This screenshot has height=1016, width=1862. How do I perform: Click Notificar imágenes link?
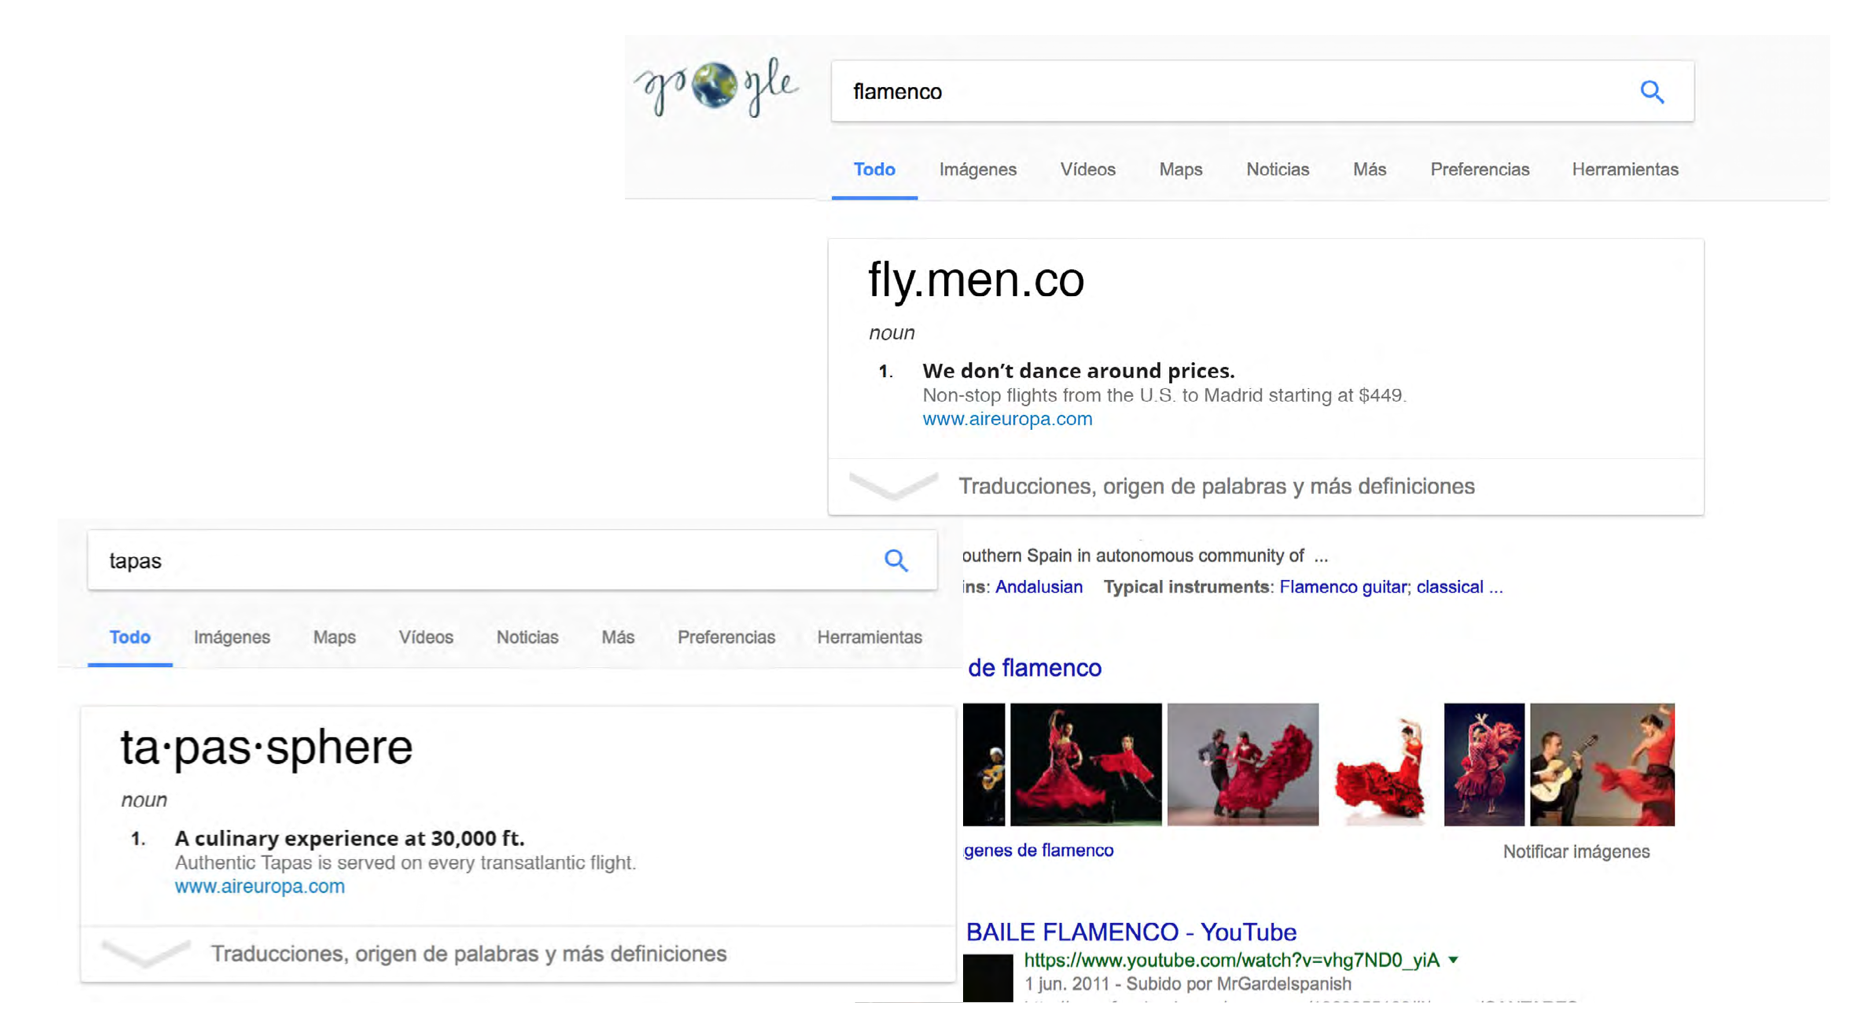[x=1576, y=852]
